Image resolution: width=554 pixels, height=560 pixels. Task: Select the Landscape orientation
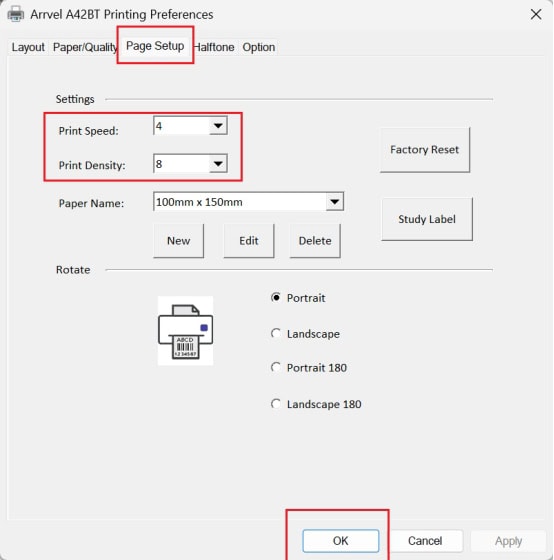276,334
